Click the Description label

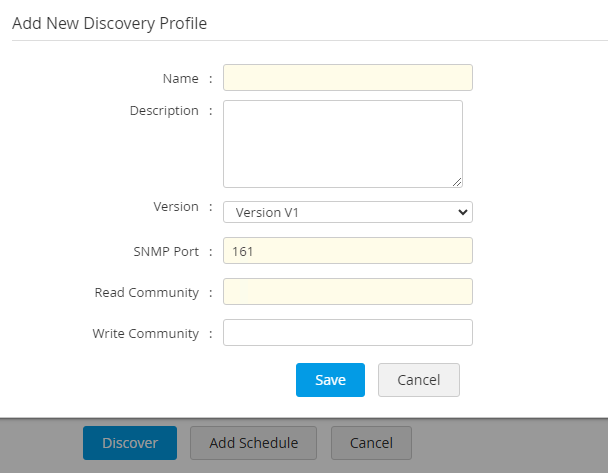coord(164,110)
